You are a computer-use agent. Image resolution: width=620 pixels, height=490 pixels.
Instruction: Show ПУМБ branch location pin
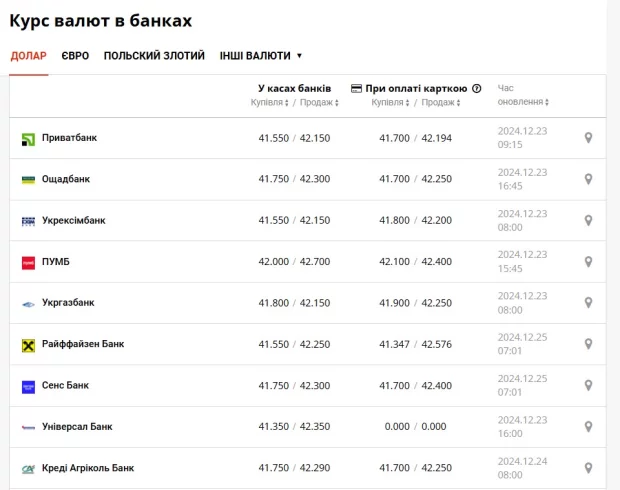588,262
